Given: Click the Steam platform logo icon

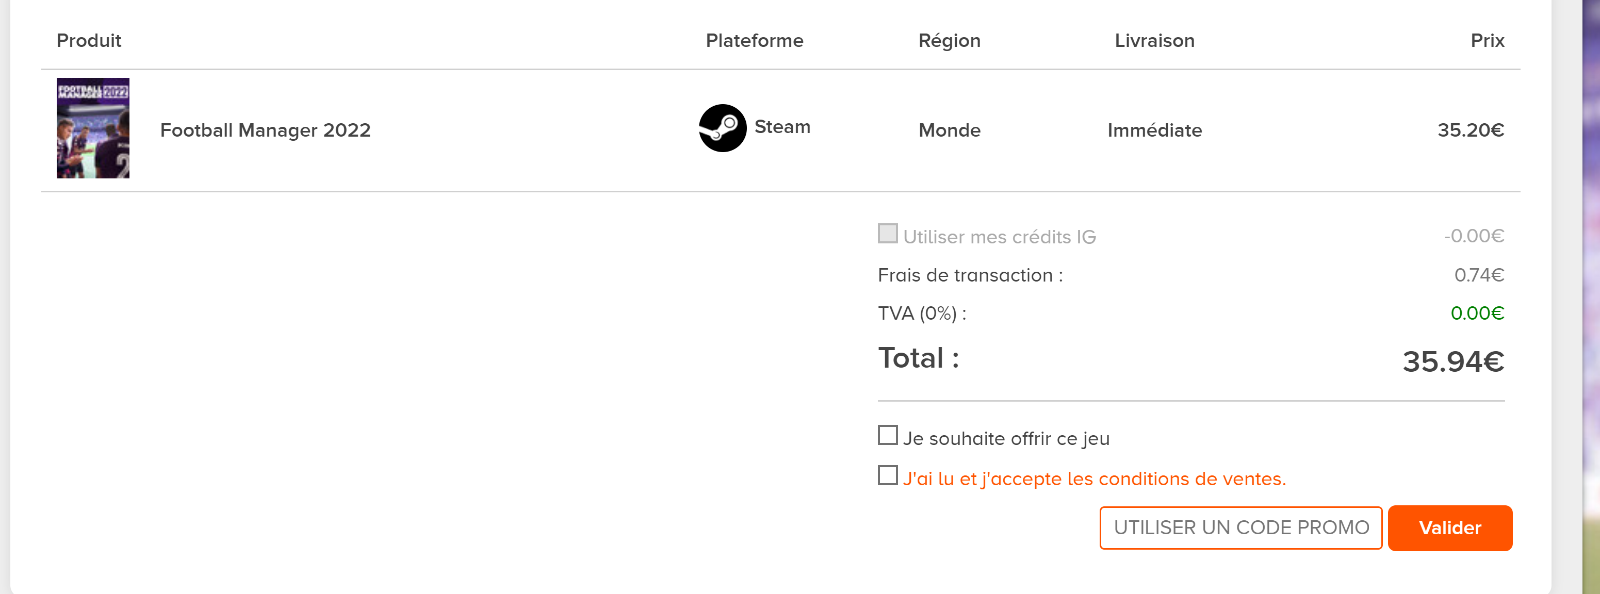Looking at the screenshot, I should [x=722, y=128].
